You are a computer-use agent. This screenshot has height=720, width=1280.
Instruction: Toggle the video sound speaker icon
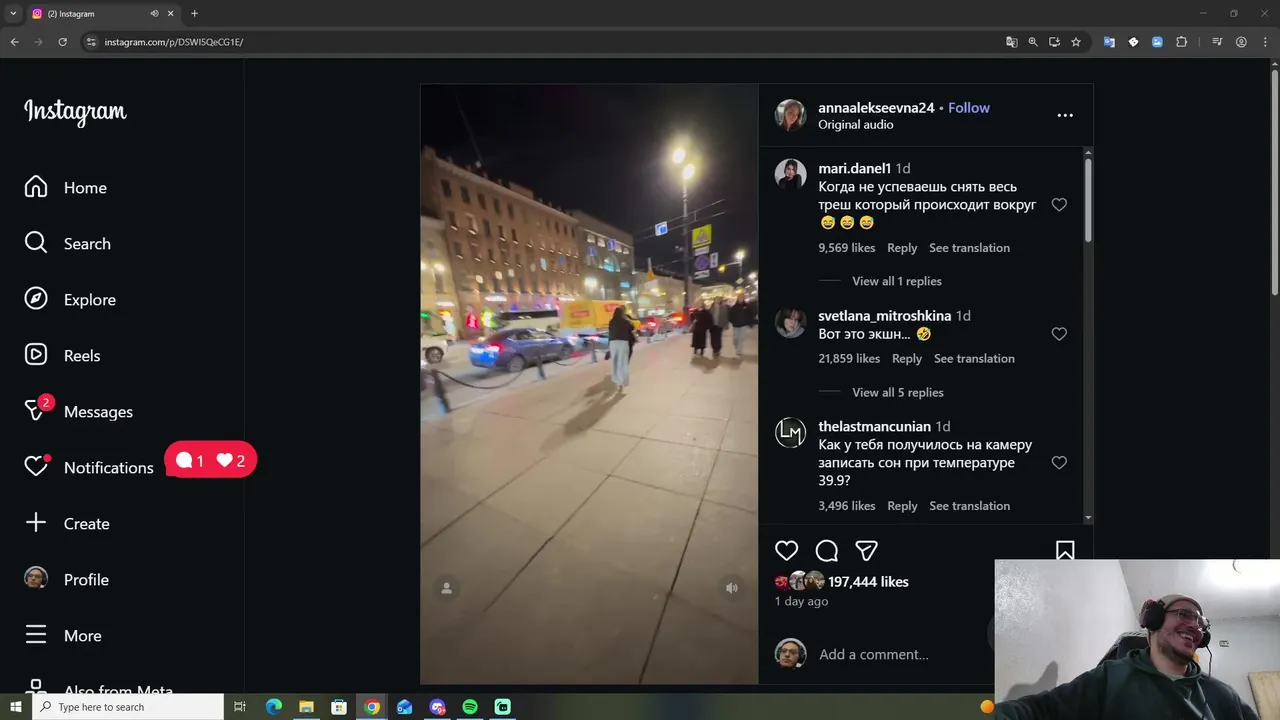(x=732, y=588)
